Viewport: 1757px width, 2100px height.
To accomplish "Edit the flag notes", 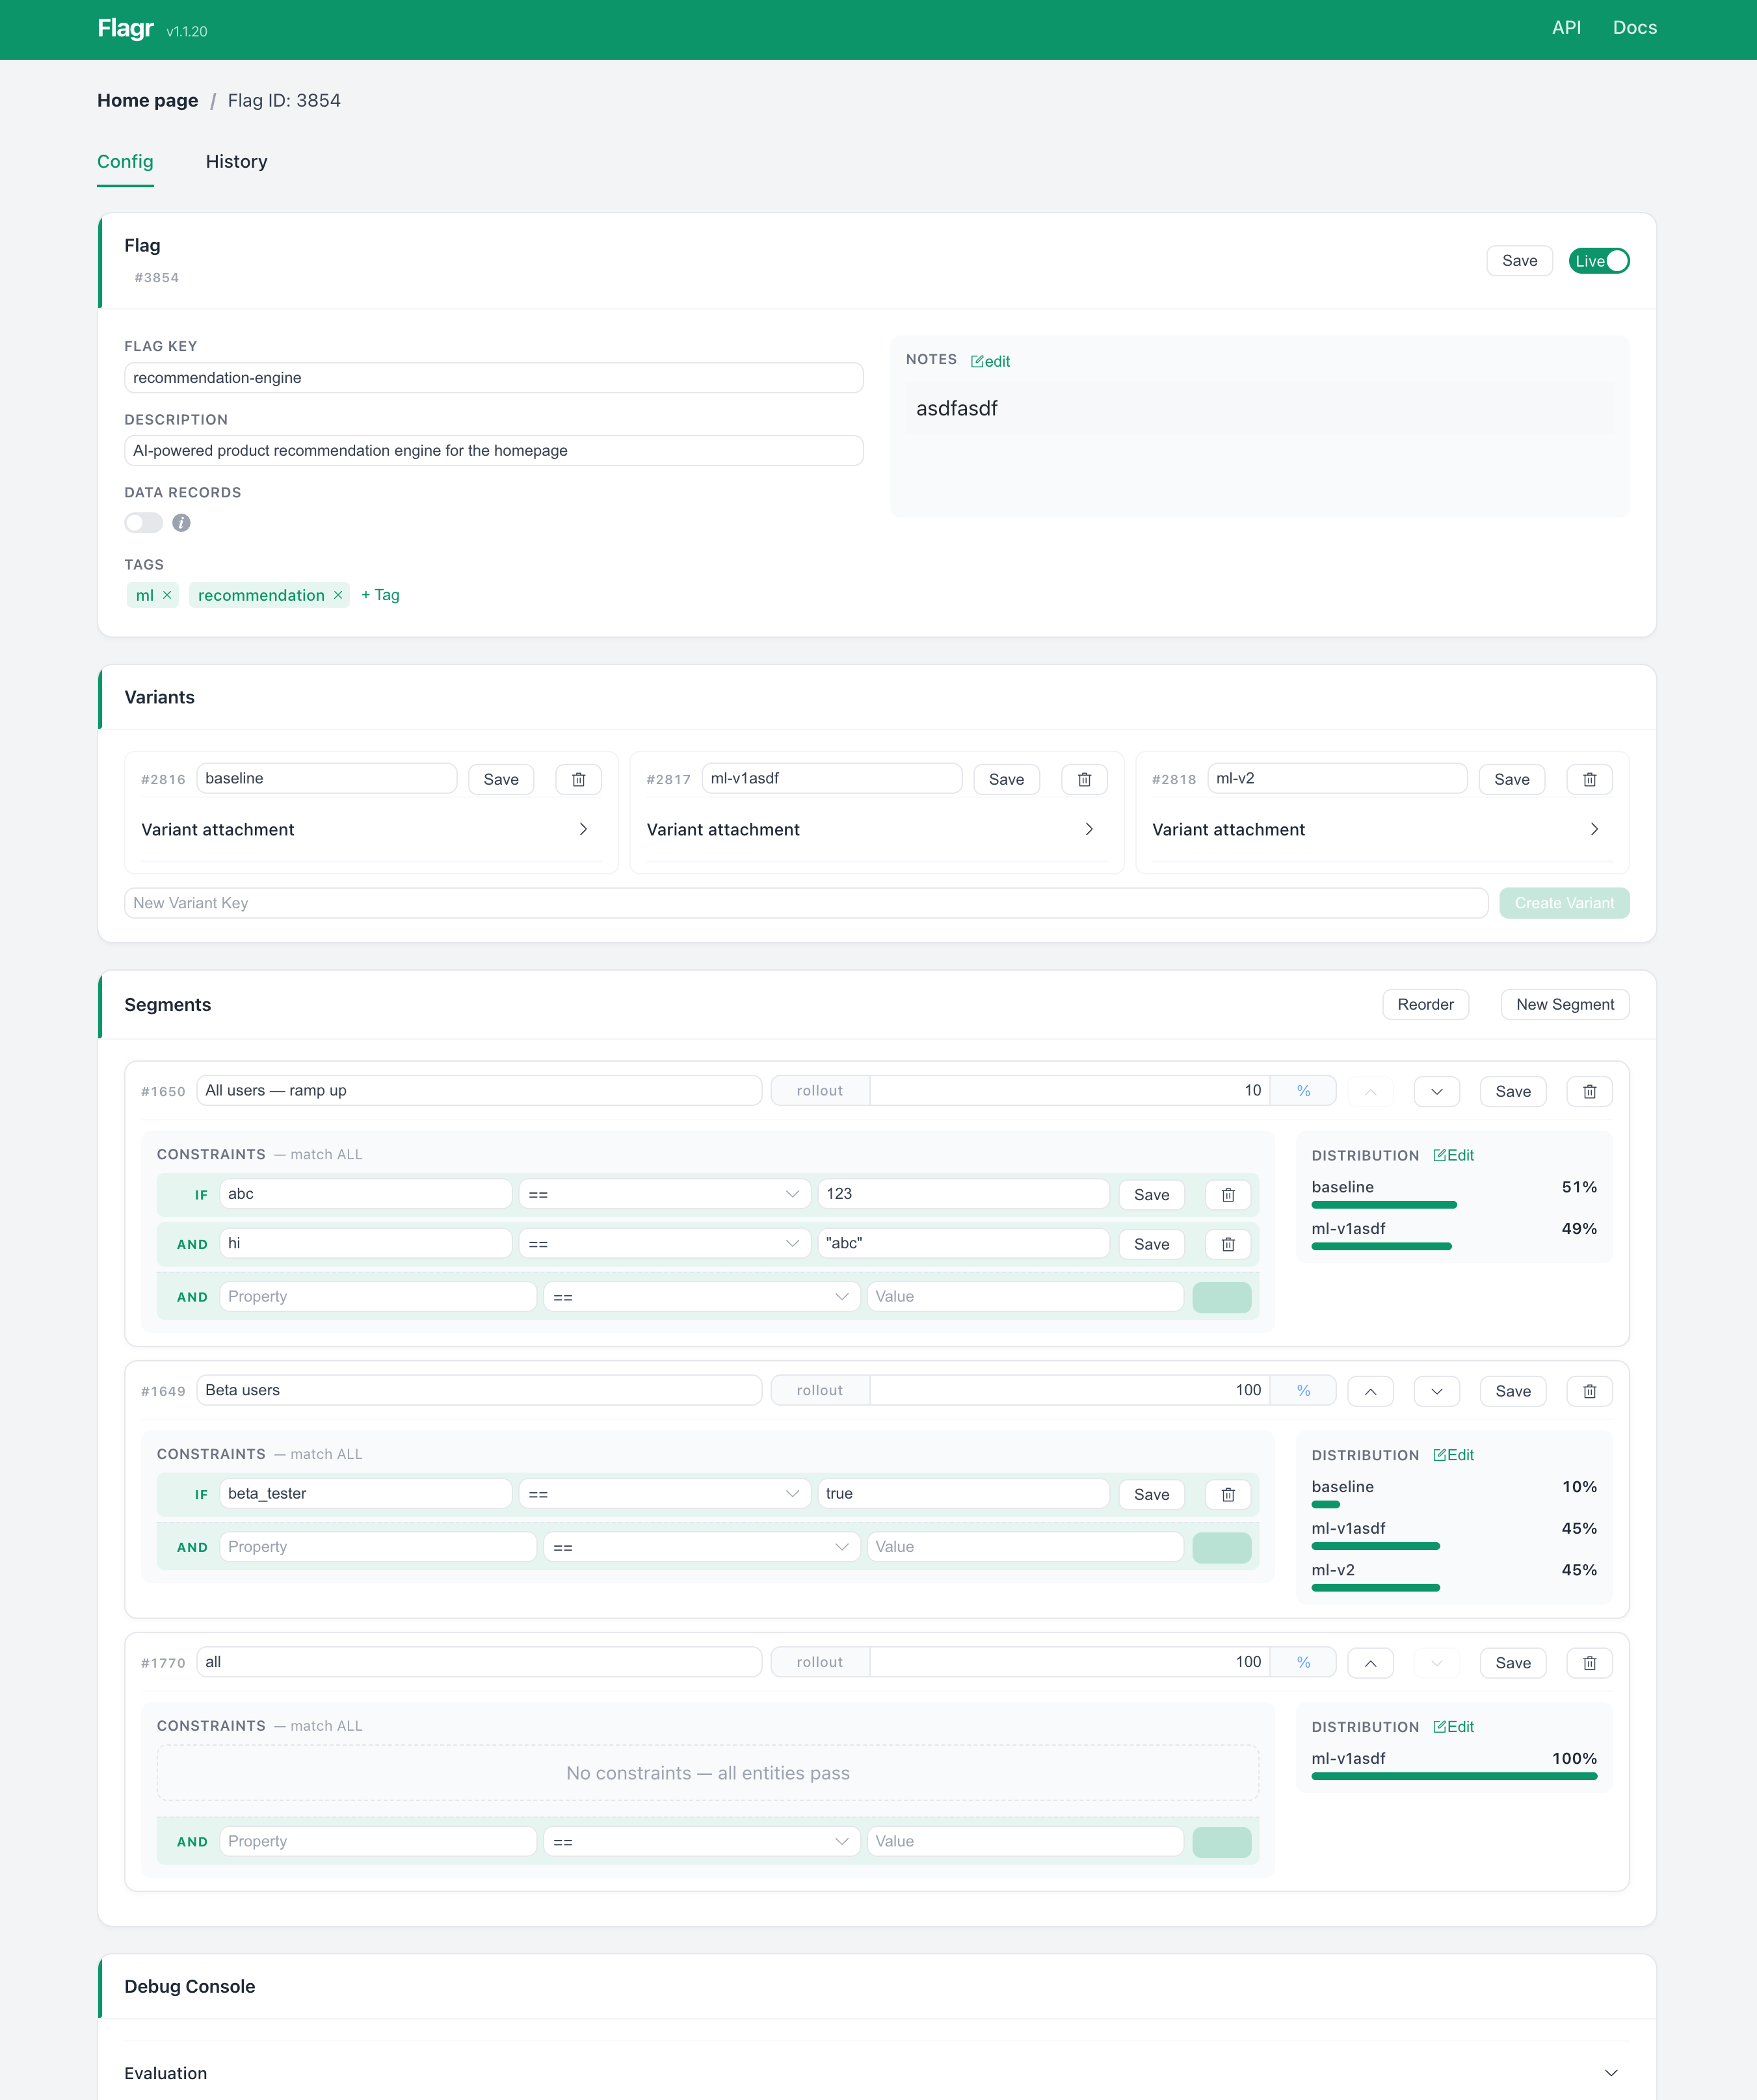I will coord(990,361).
